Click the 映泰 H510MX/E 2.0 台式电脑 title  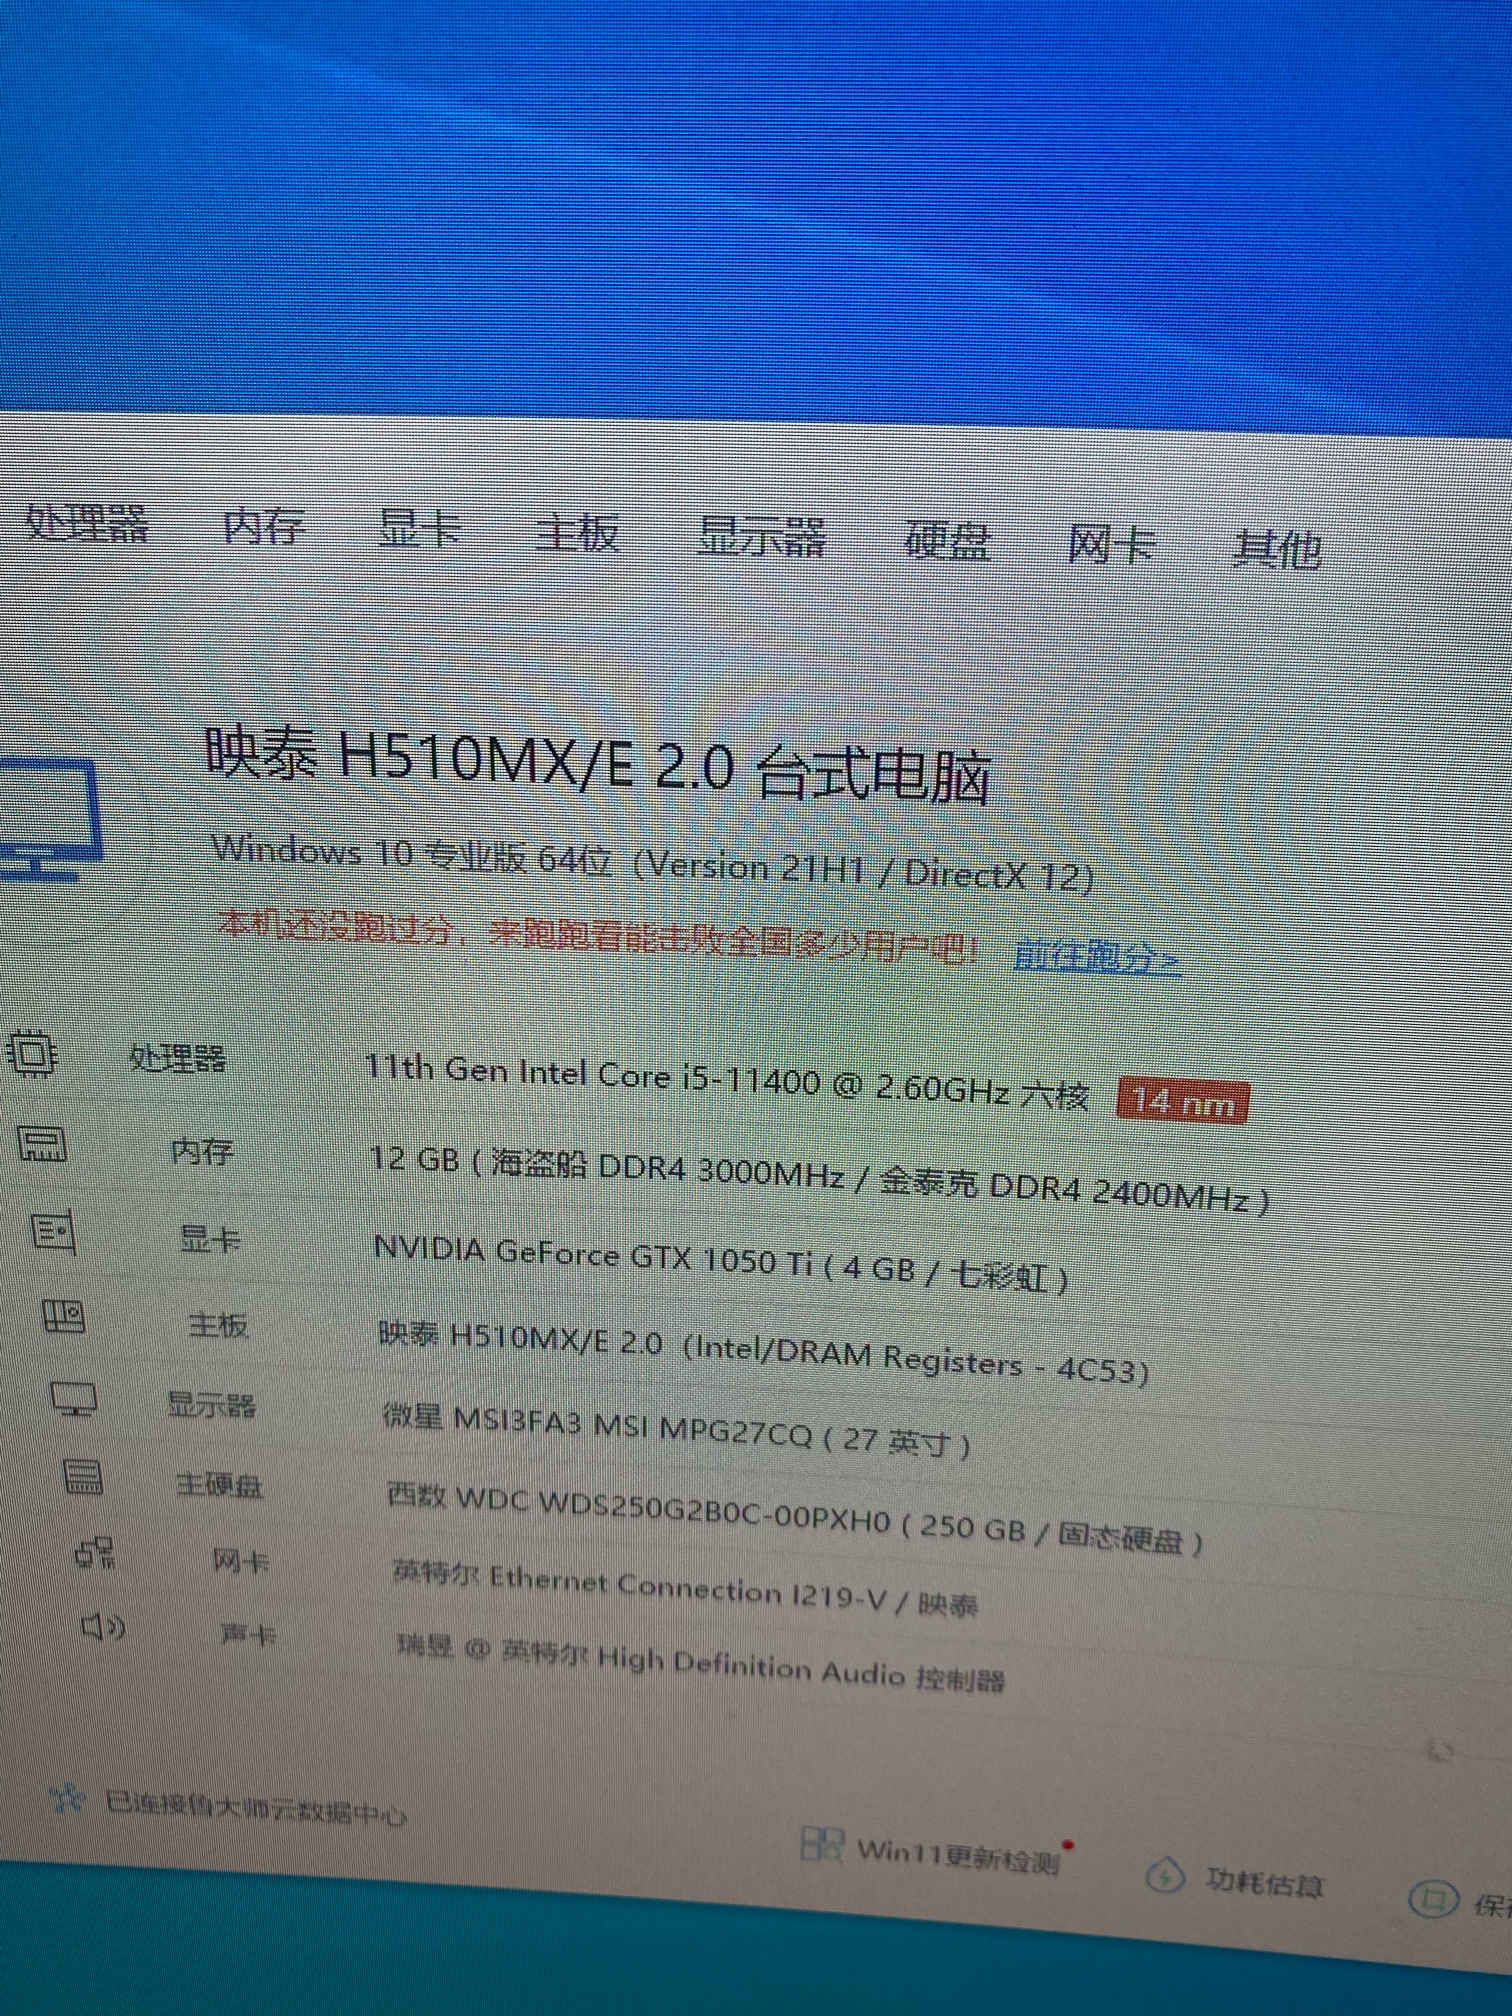[597, 766]
